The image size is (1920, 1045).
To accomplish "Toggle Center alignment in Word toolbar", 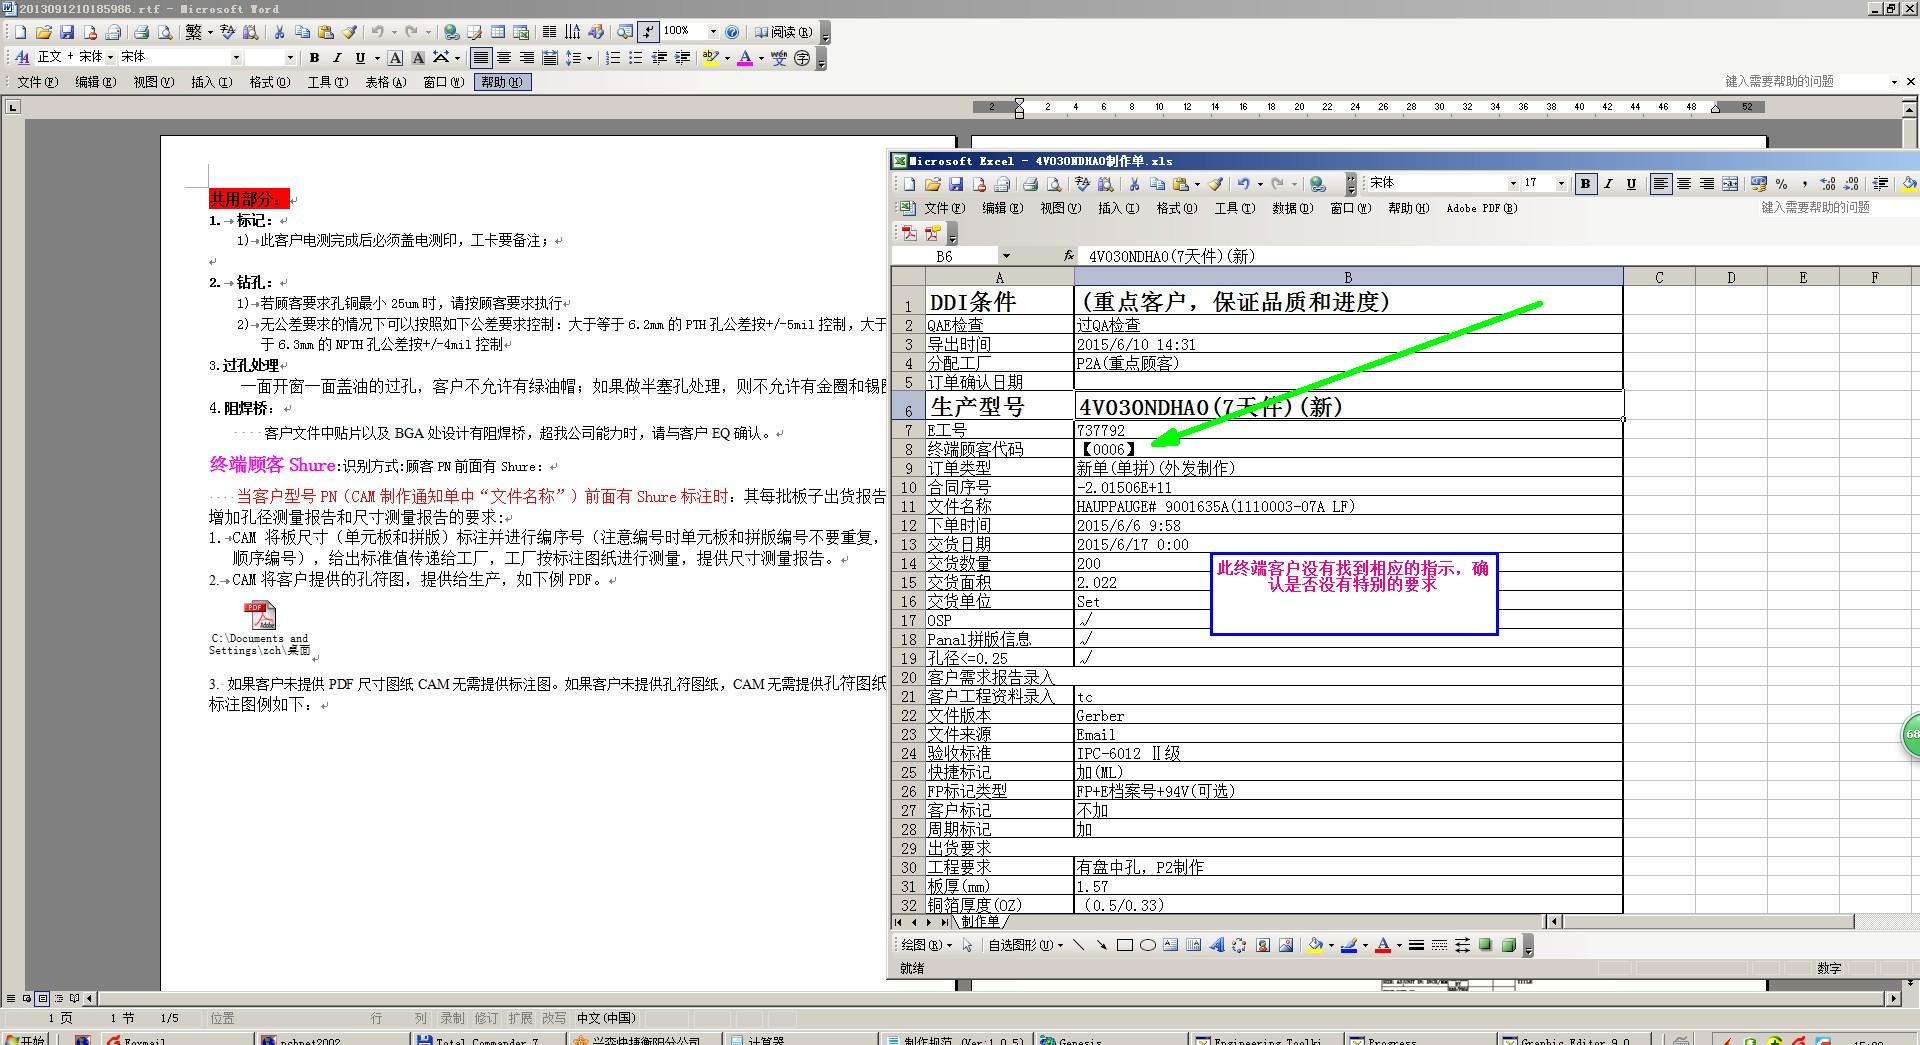I will click(x=504, y=58).
